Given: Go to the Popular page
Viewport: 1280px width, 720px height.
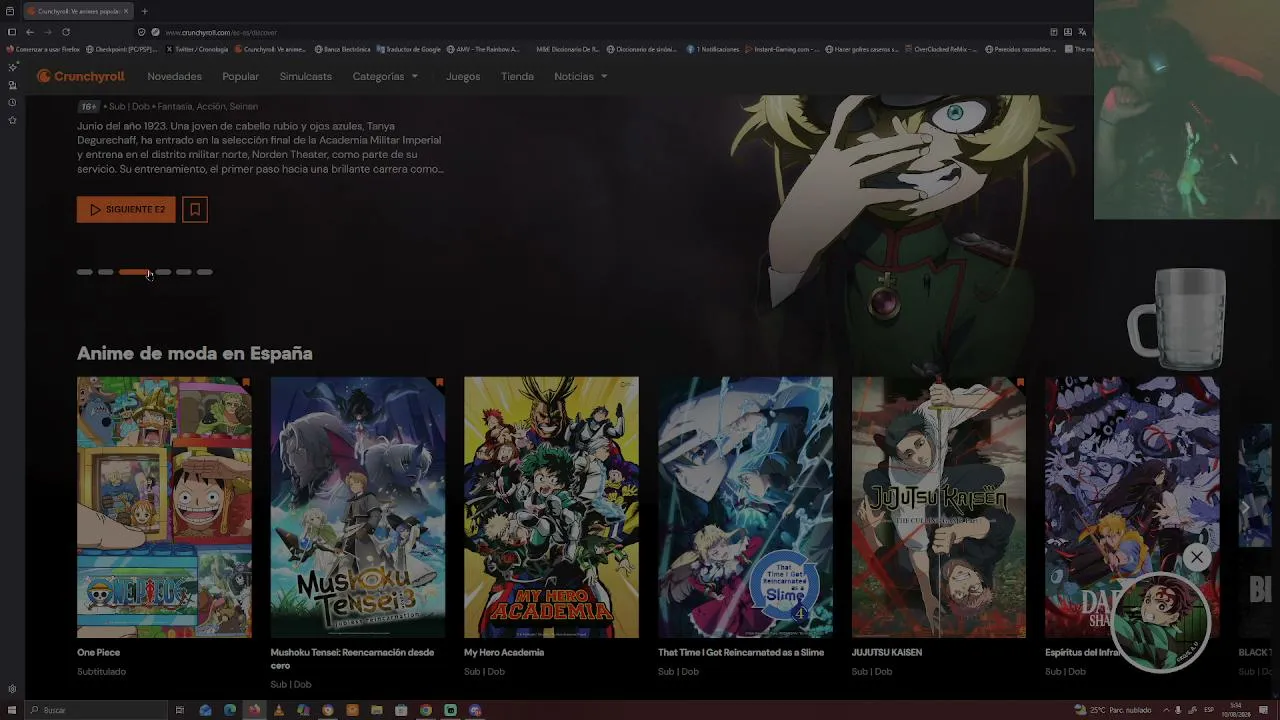Looking at the screenshot, I should 240,76.
